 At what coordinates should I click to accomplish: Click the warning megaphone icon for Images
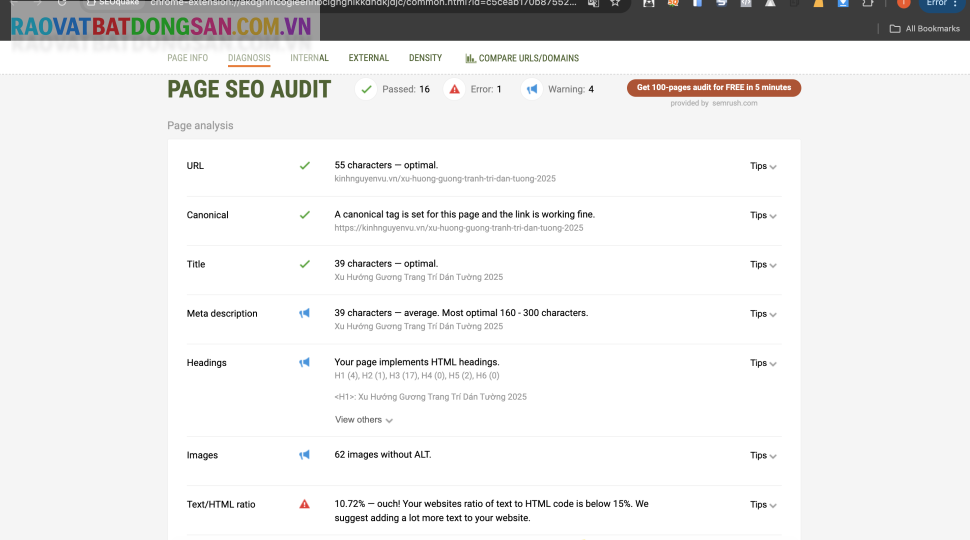(305, 455)
